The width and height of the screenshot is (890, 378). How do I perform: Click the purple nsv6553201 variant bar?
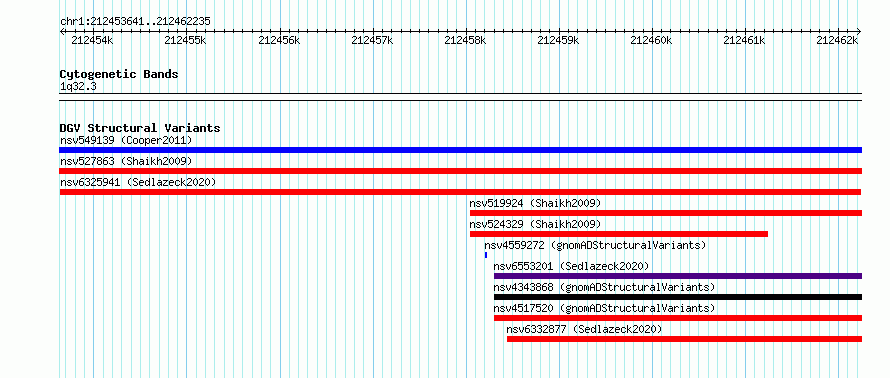click(678, 276)
